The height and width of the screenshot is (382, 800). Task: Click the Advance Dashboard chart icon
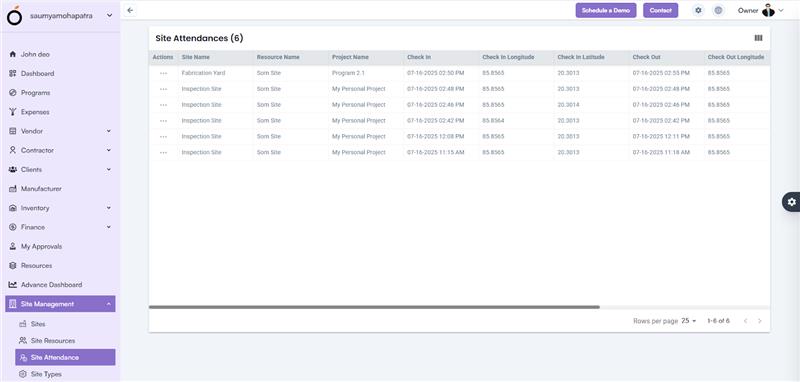pyautogui.click(x=13, y=285)
